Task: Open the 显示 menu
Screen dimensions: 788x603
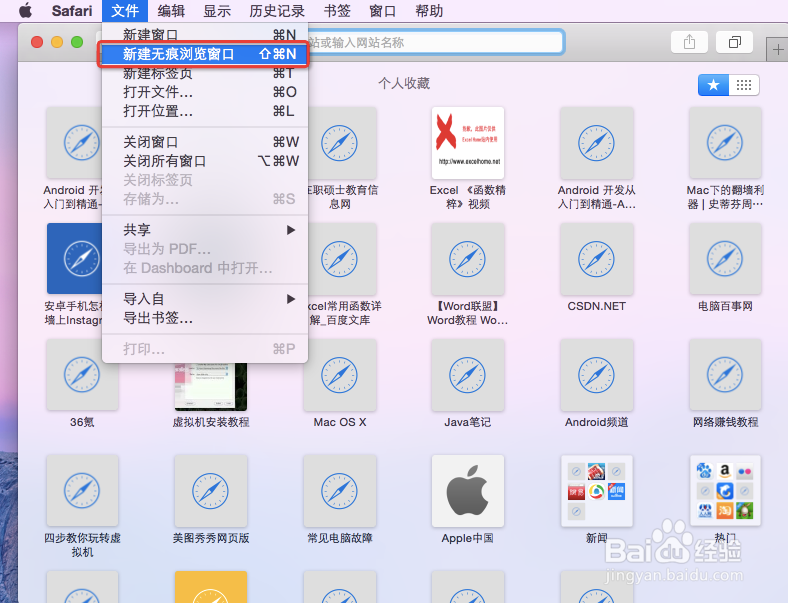Action: click(x=217, y=11)
